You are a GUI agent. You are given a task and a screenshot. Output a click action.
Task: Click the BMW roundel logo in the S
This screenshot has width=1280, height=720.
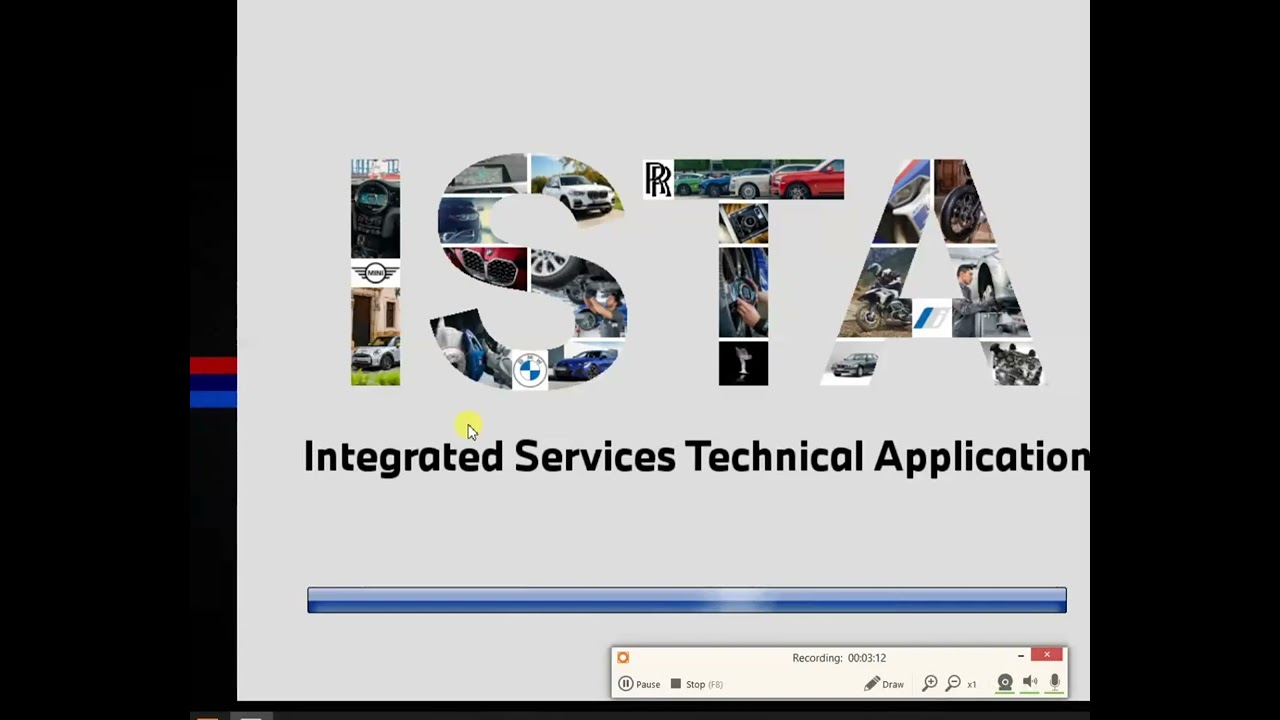tap(530, 370)
